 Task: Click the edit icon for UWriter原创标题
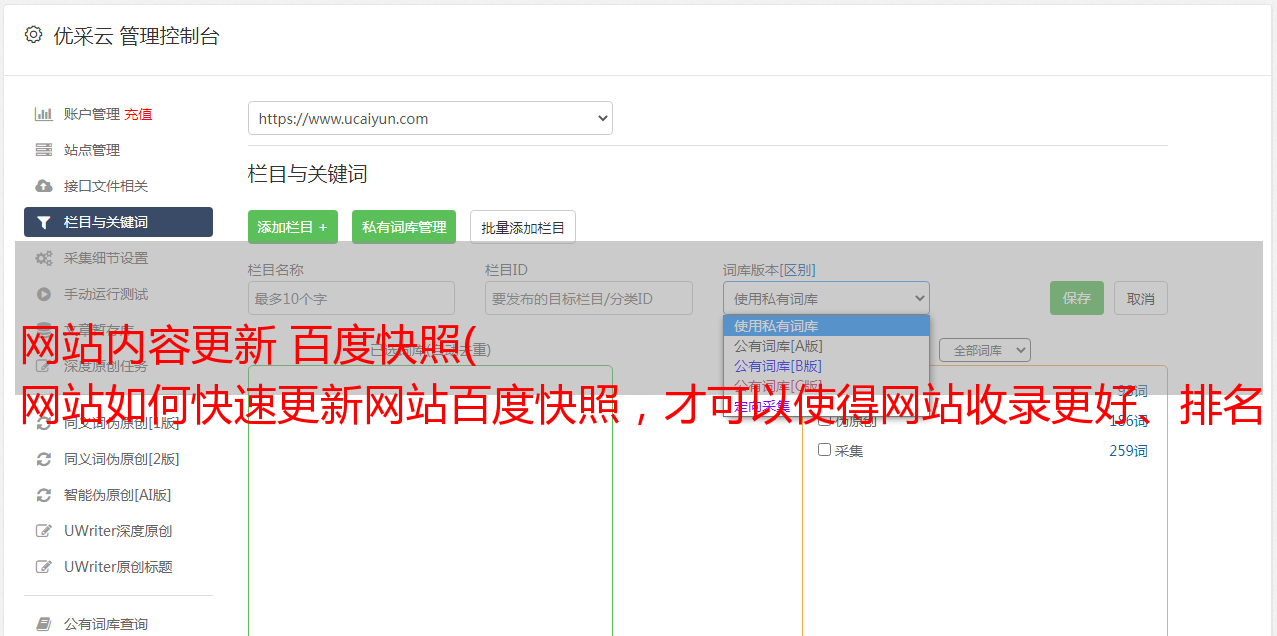click(x=43, y=567)
